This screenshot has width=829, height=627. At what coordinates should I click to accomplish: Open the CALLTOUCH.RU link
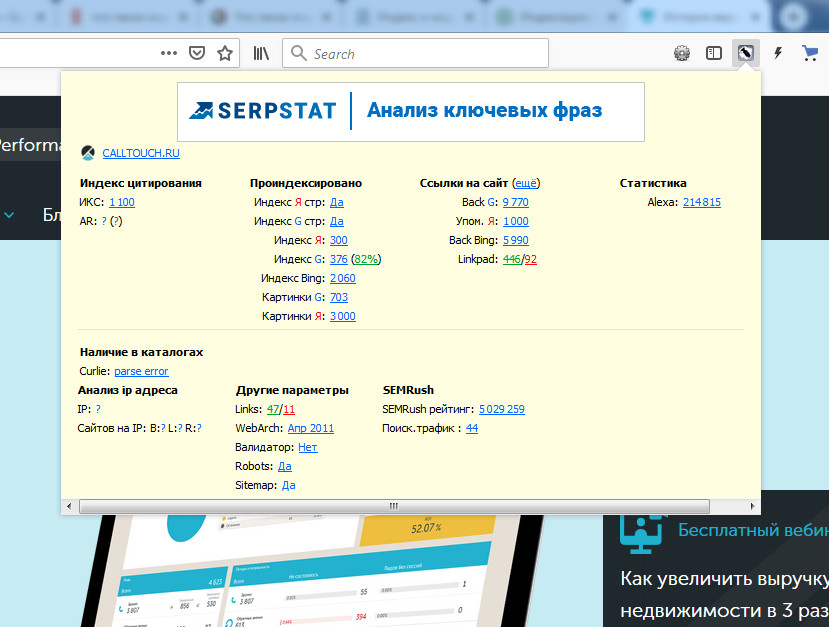point(141,153)
